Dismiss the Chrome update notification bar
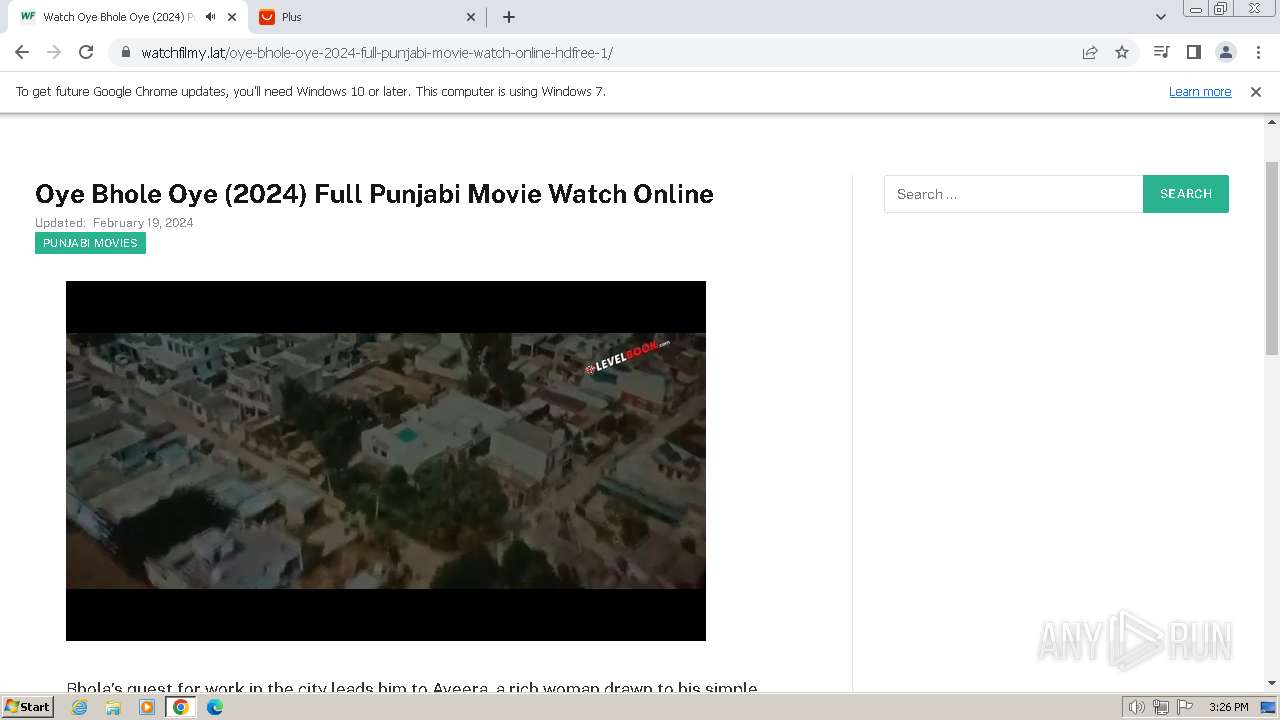The height and width of the screenshot is (720, 1280). [1256, 91]
